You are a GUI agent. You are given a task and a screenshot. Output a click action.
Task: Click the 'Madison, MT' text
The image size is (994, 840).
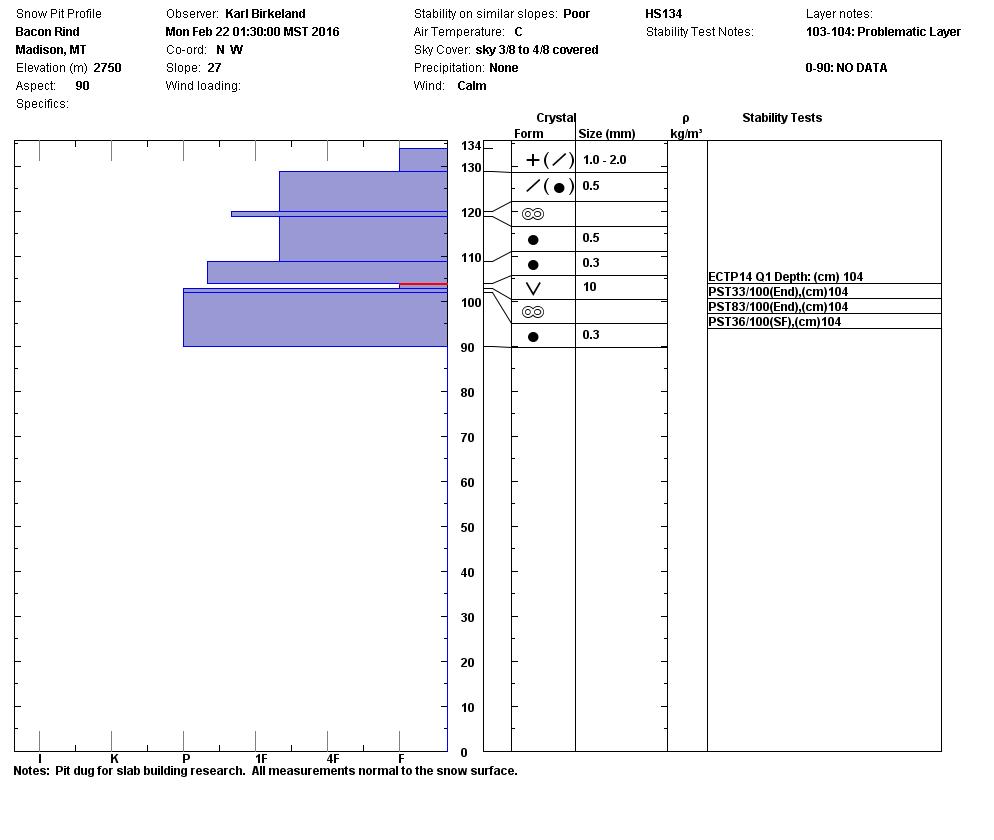[51, 50]
